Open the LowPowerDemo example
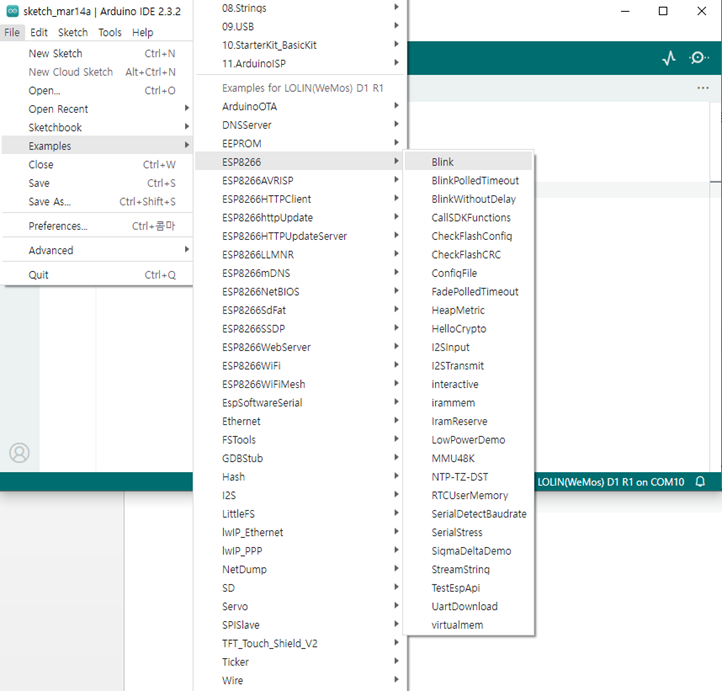 coord(468,440)
